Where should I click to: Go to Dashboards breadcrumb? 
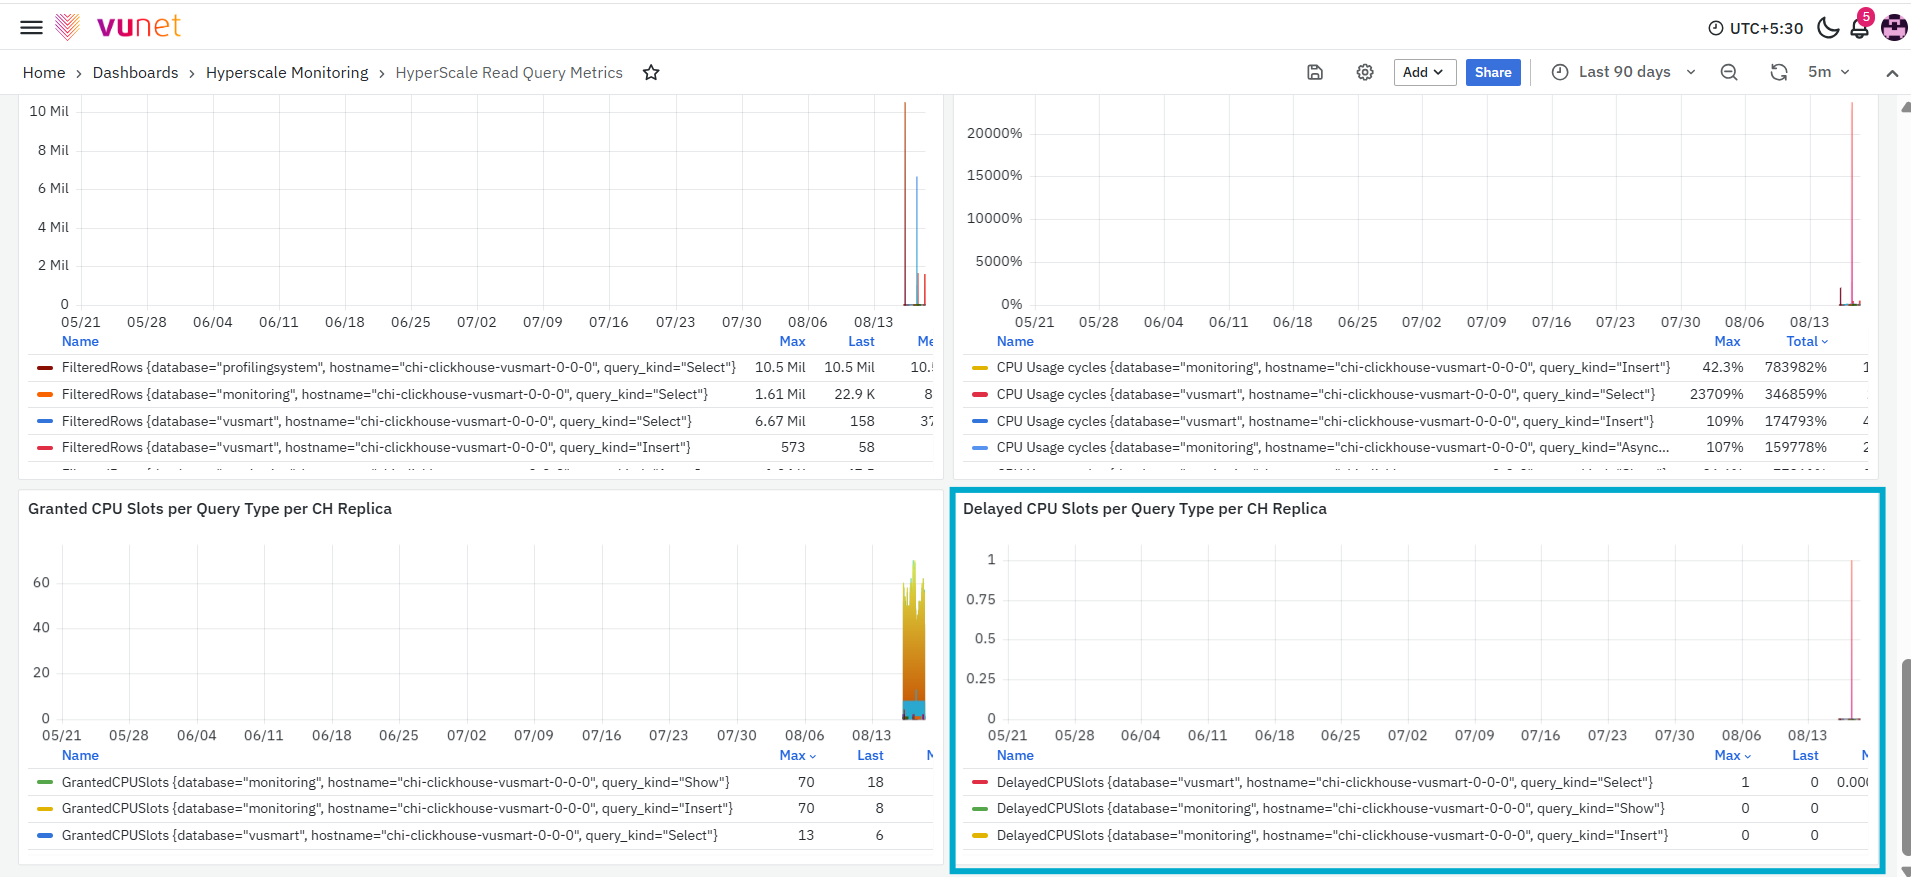click(x=135, y=72)
